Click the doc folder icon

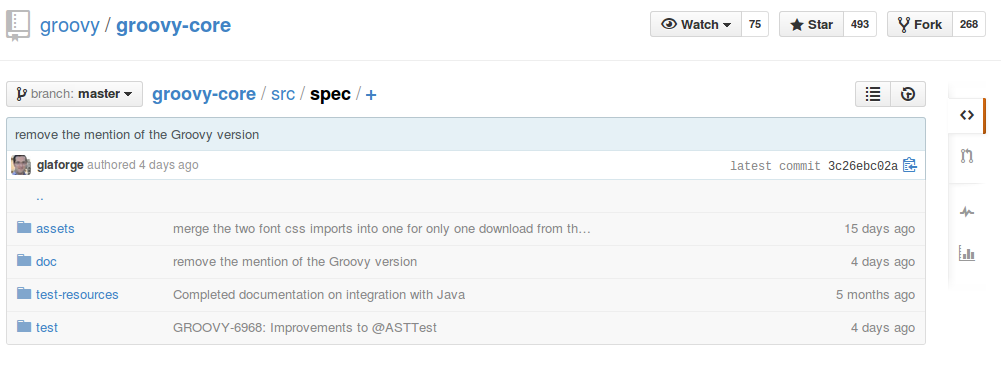tap(24, 260)
